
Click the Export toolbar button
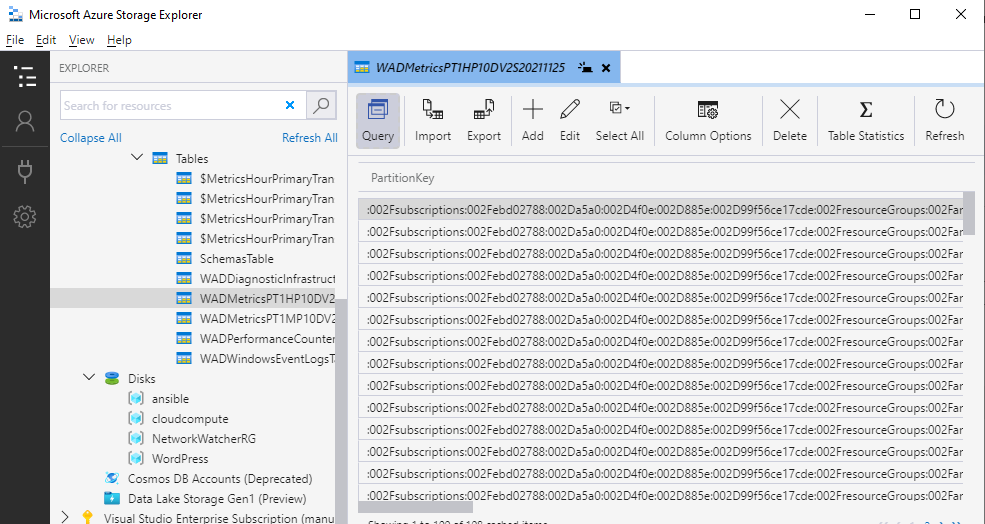pyautogui.click(x=484, y=121)
